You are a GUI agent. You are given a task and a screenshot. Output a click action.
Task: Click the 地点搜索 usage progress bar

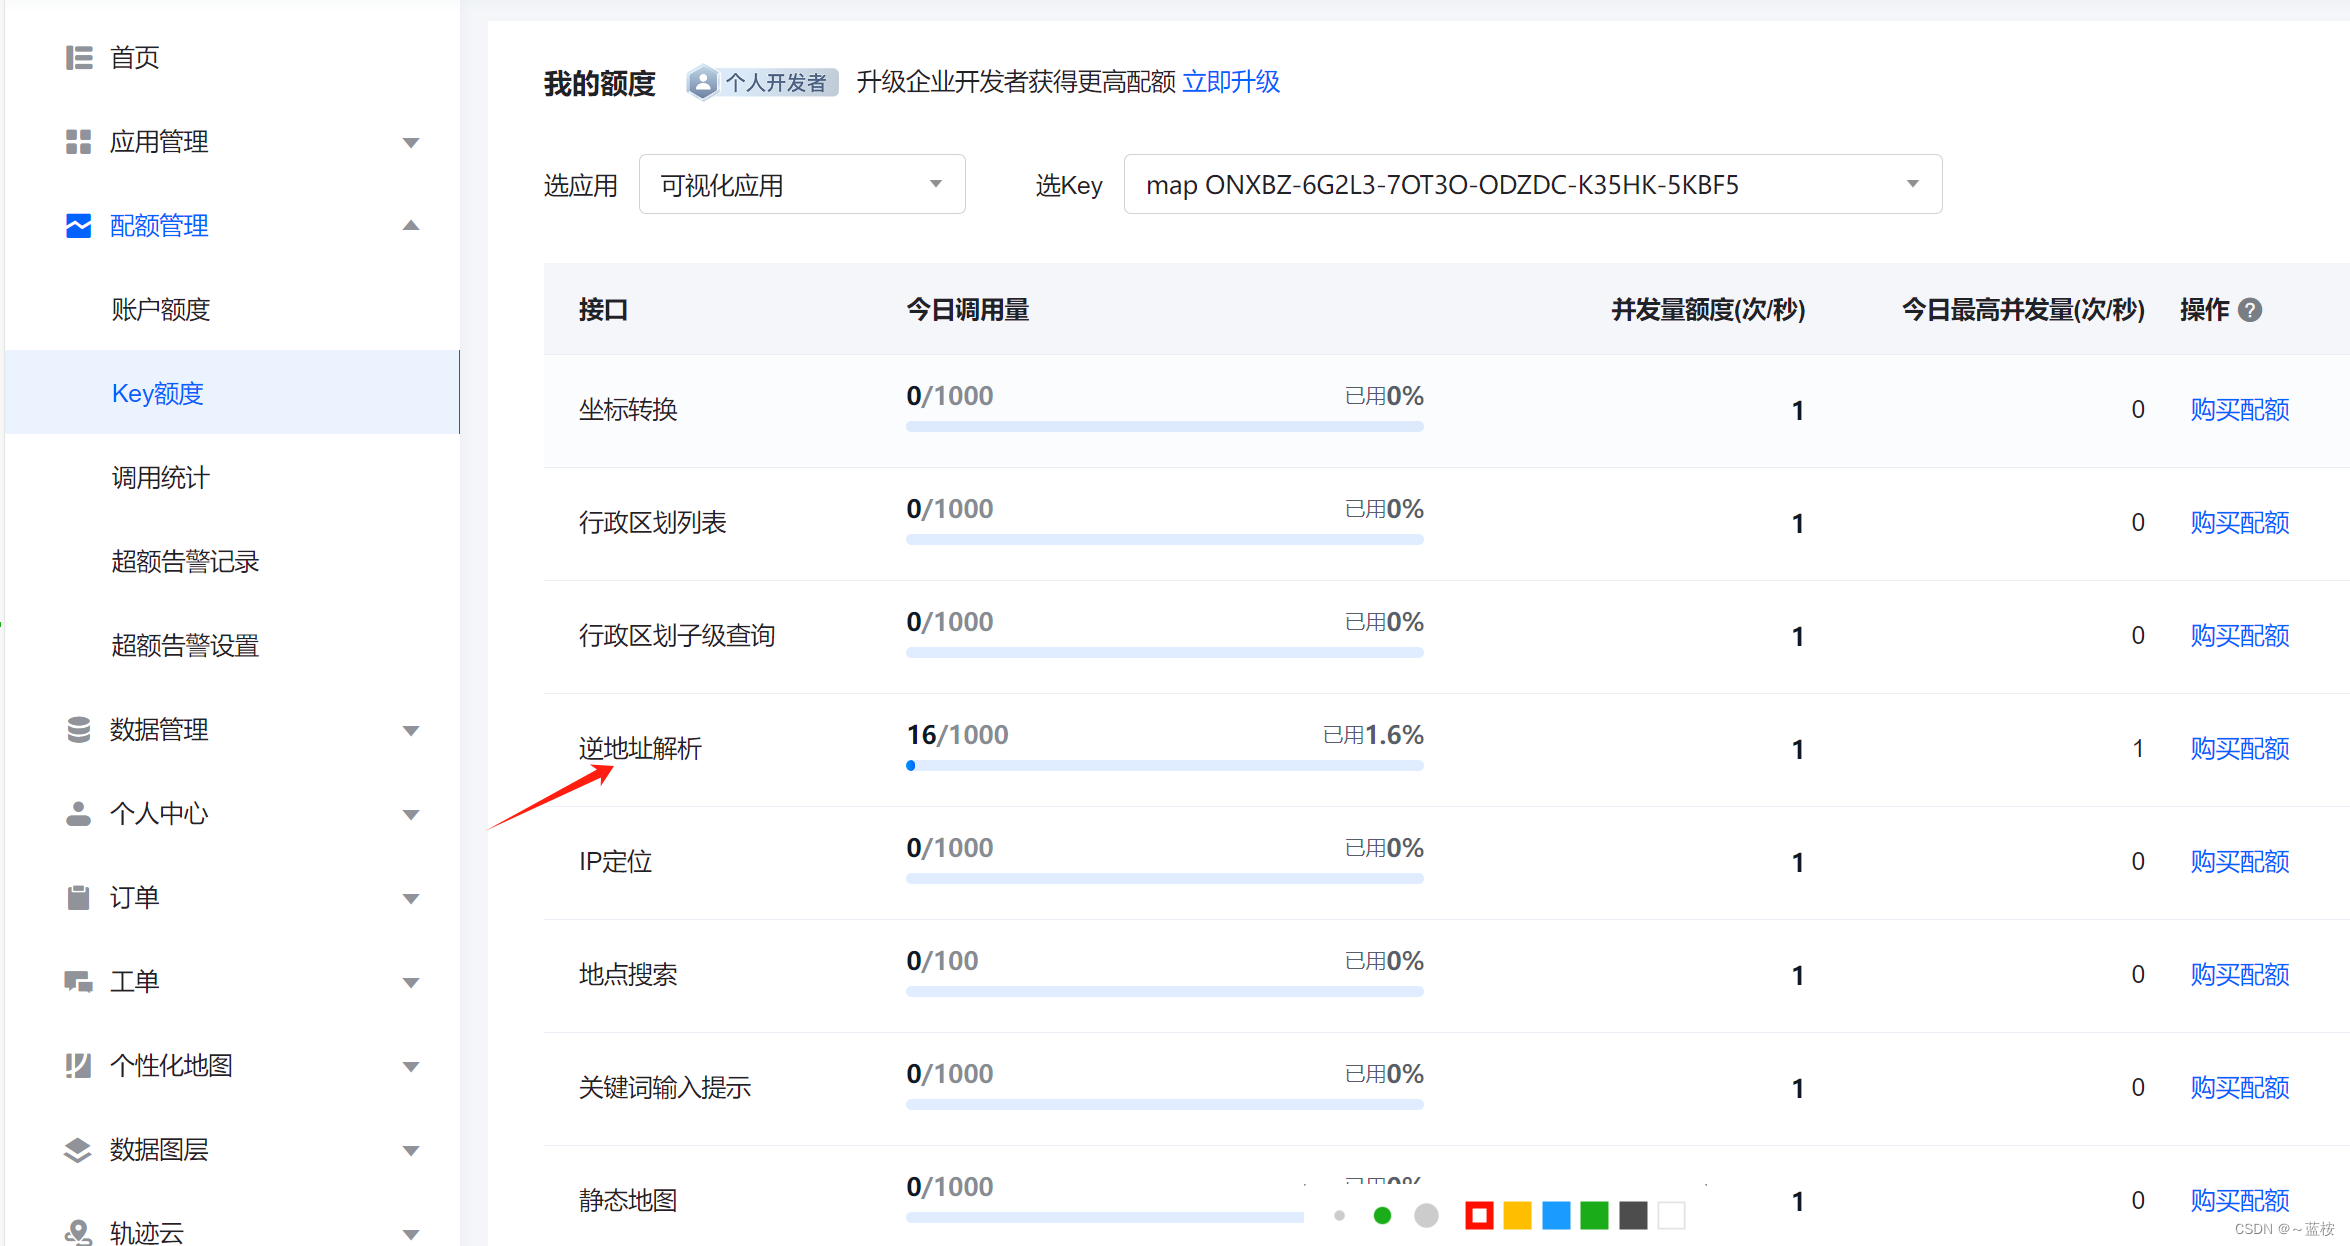pyautogui.click(x=1165, y=992)
